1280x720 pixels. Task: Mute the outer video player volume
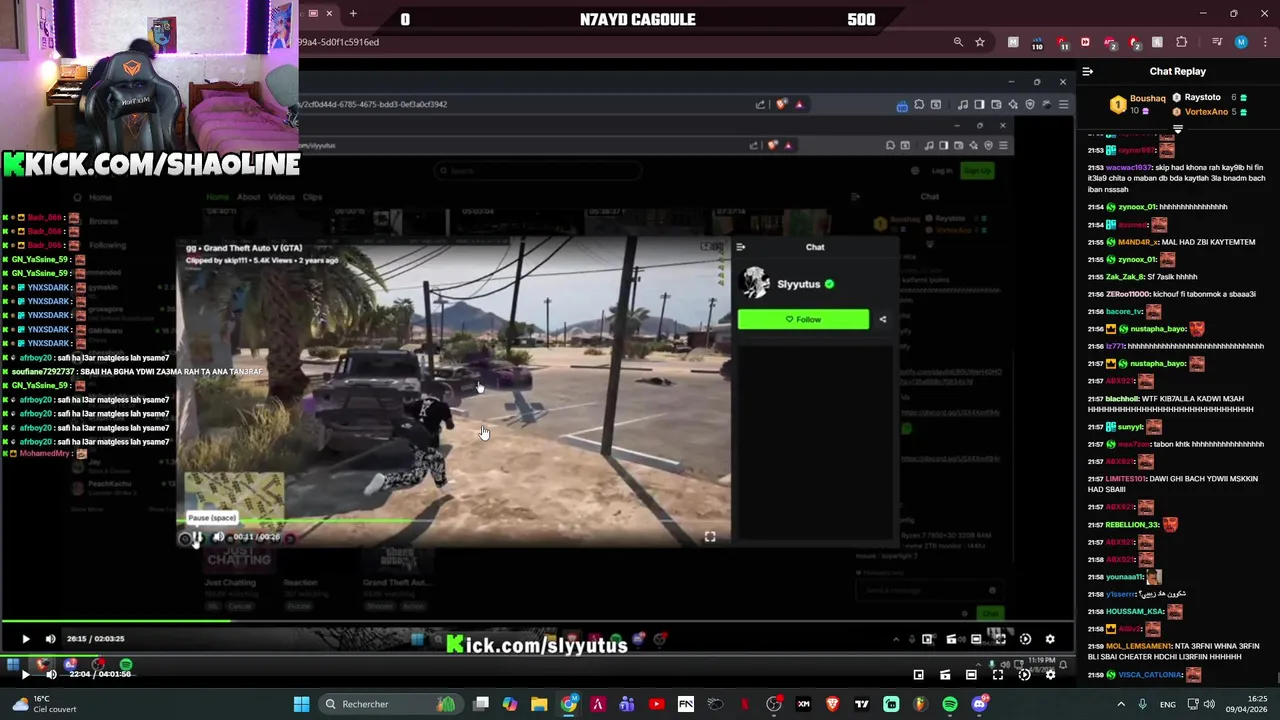(x=50, y=674)
